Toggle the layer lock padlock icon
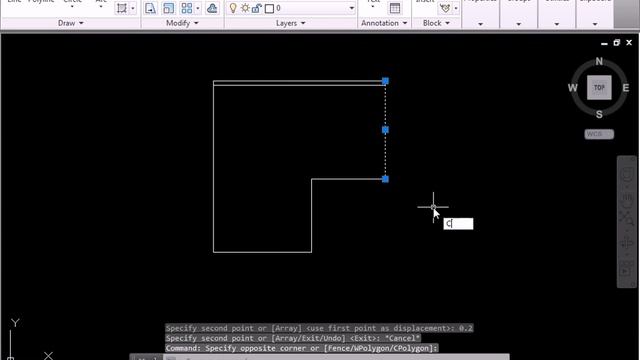 pyautogui.click(x=256, y=8)
